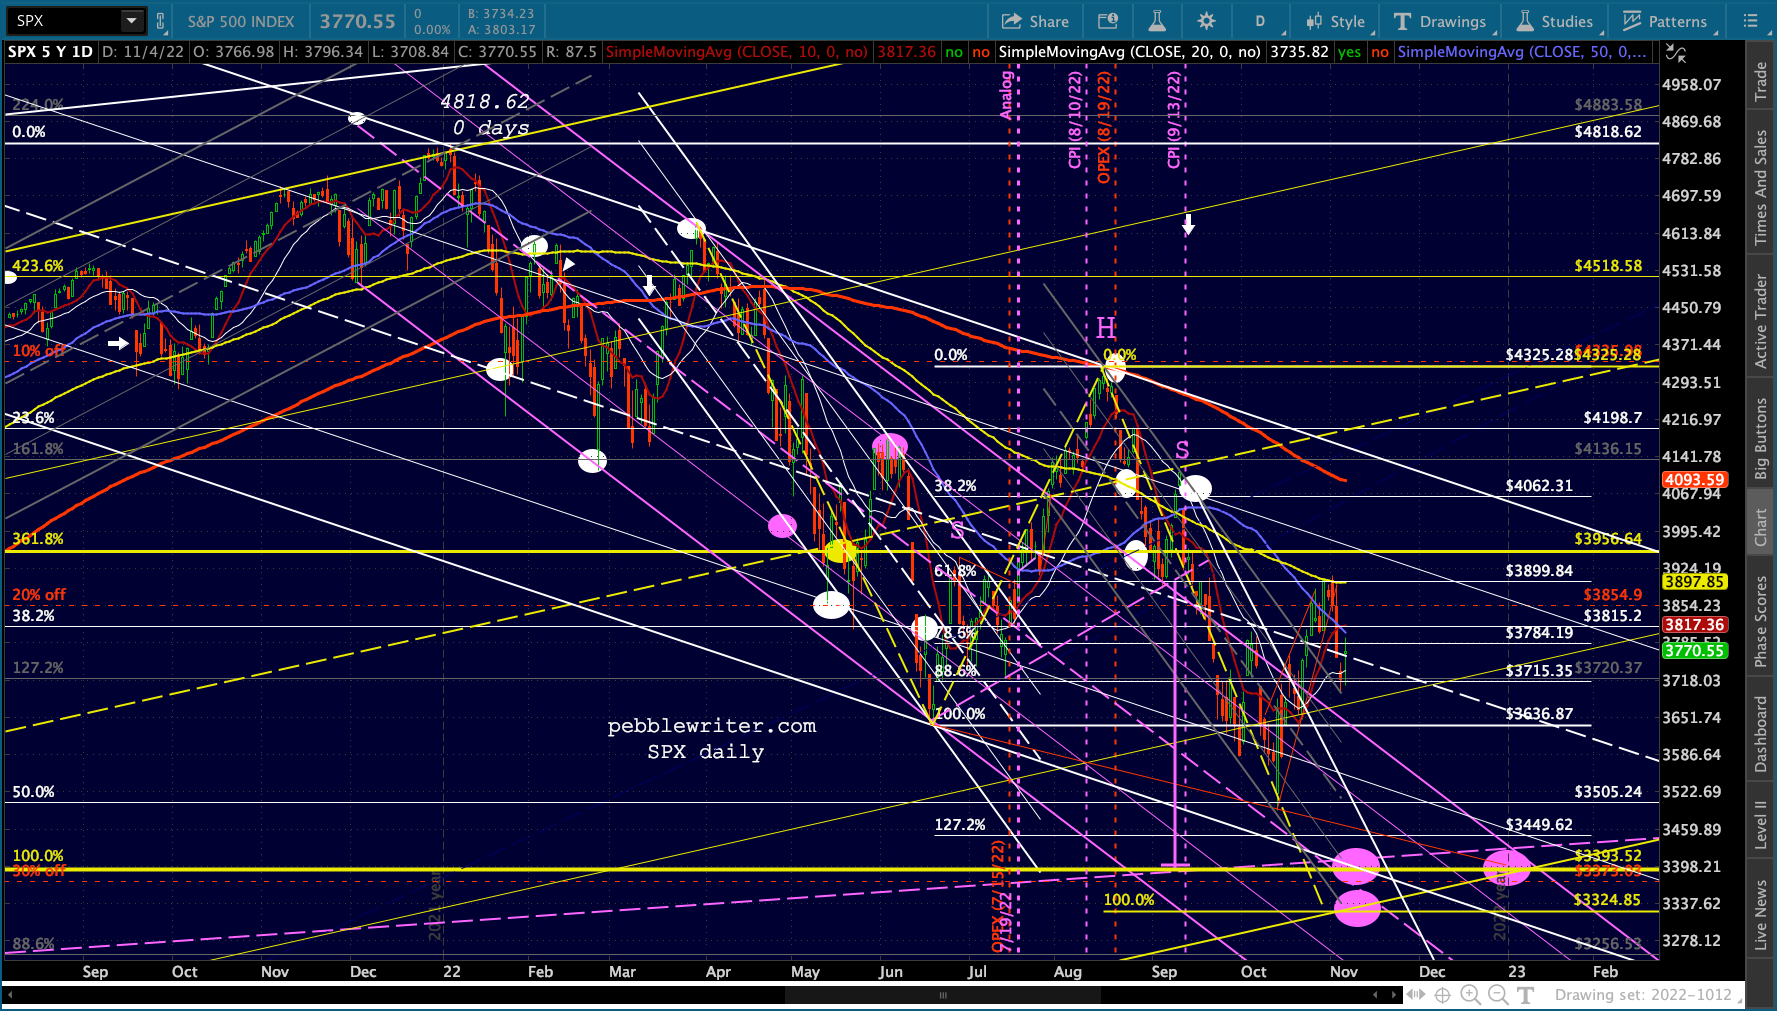The image size is (1777, 1011).
Task: Click the horizontal chart scrollbar thumb
Action: click(942, 995)
